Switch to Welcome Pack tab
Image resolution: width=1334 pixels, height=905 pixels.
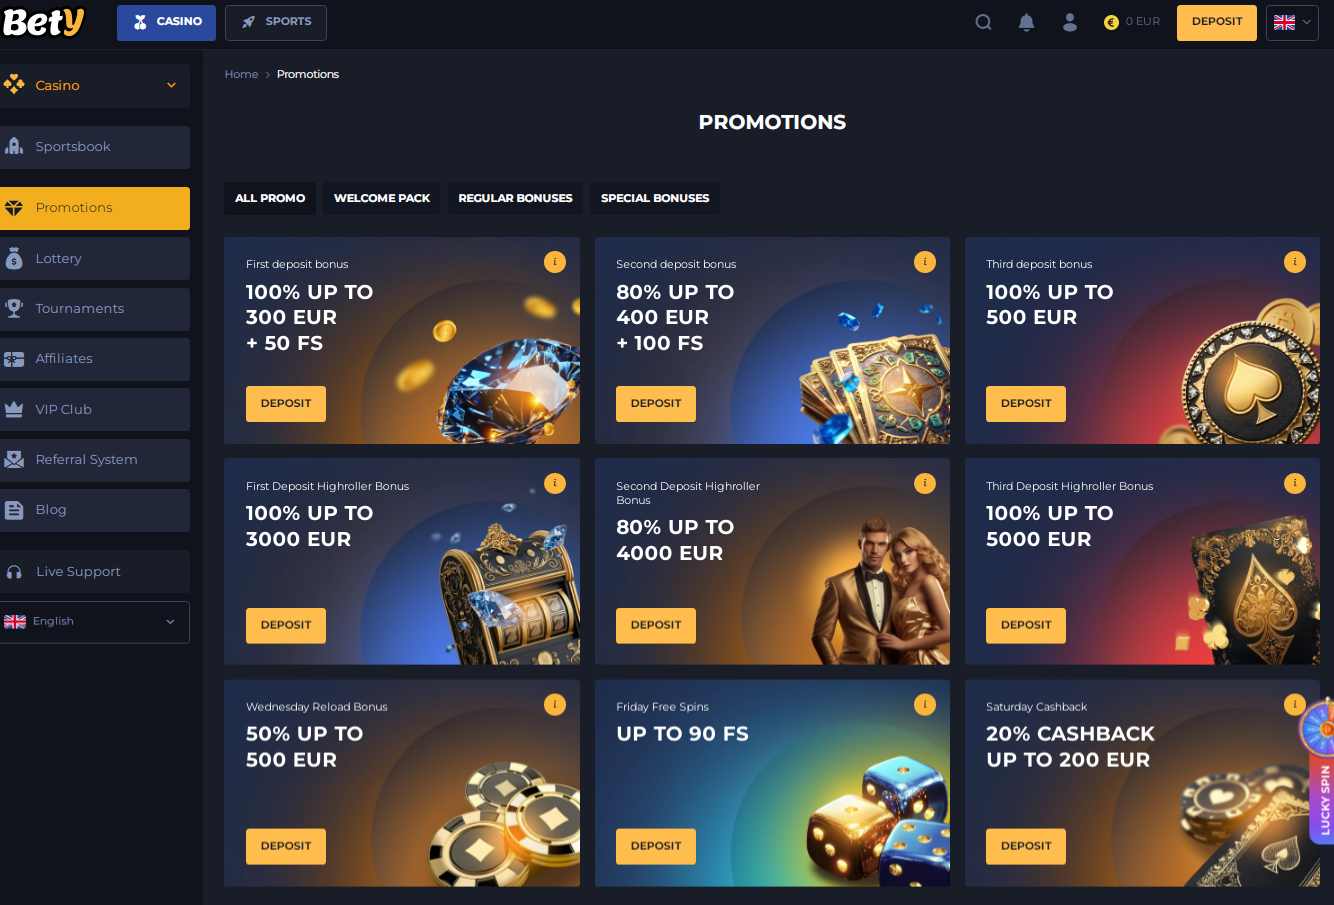(382, 198)
